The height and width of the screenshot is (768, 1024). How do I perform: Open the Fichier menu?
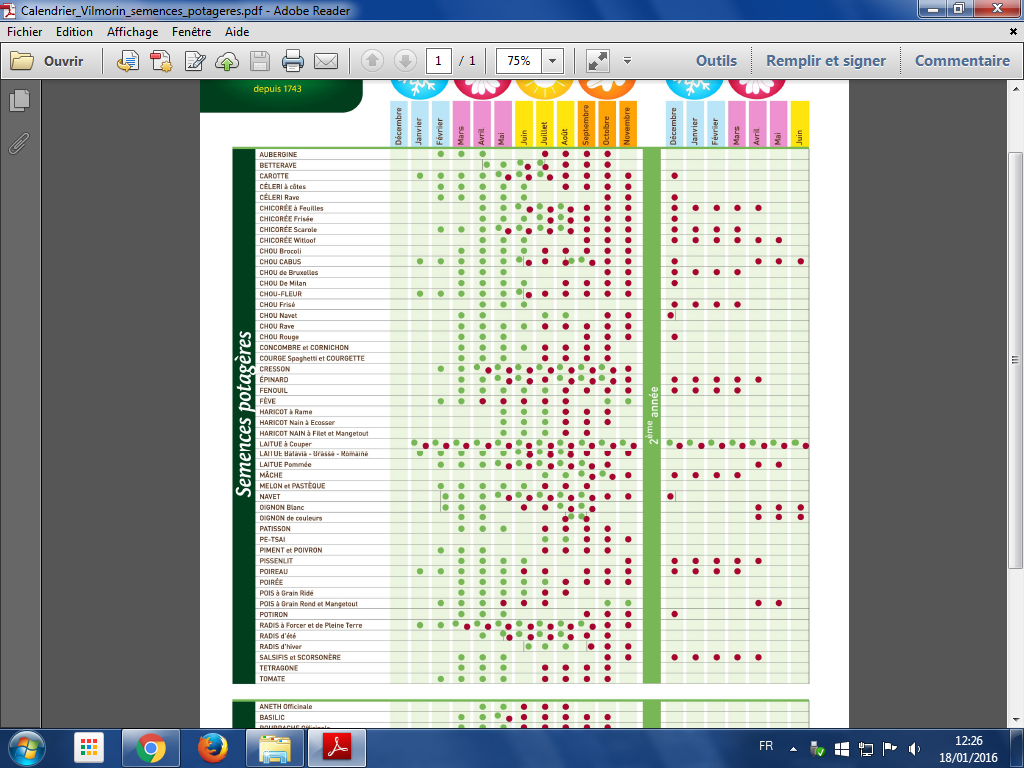[24, 32]
